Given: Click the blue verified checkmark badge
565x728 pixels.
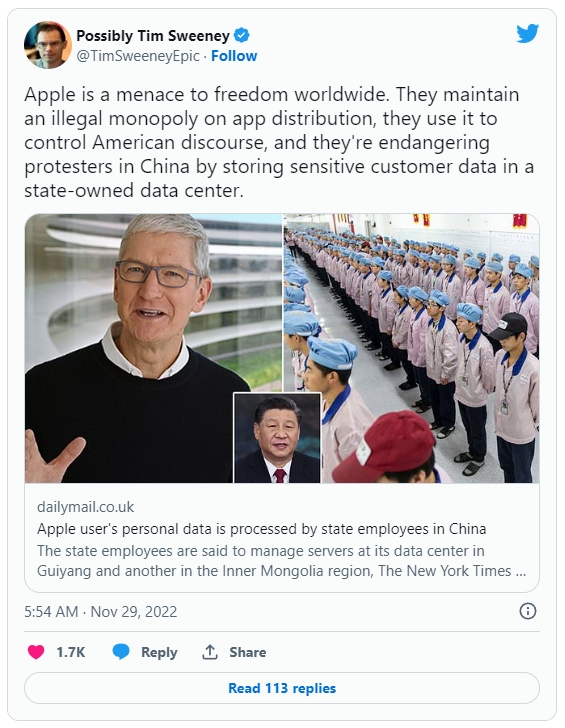Looking at the screenshot, I should 241,35.
